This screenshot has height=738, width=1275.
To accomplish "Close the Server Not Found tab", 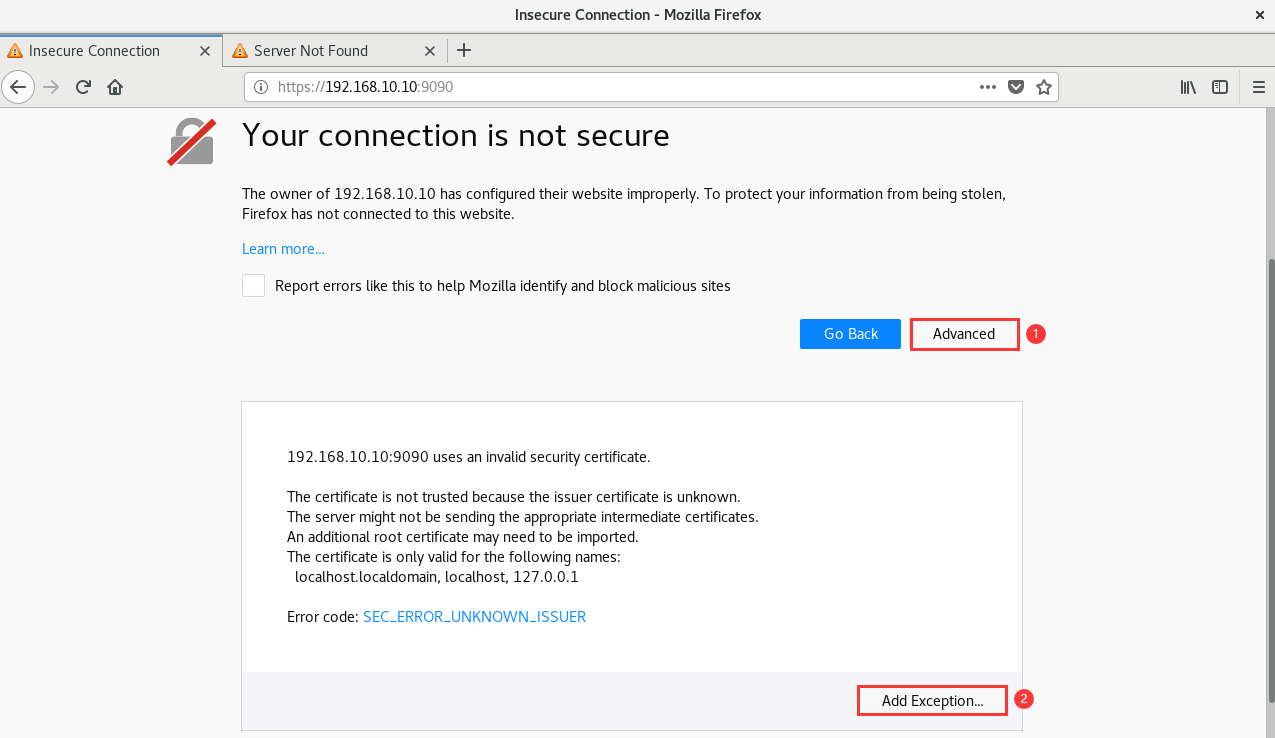I will click(x=430, y=51).
